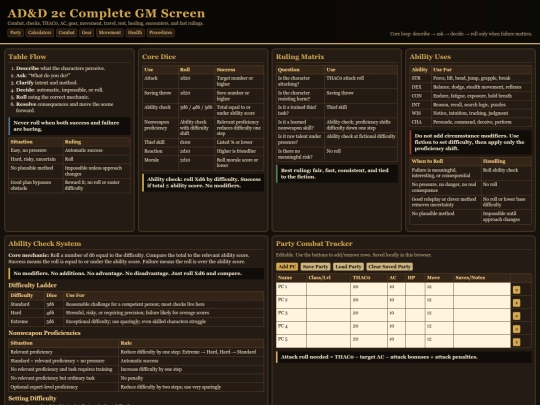Click the 'Roll ability check' handling cell

pyautogui.click(x=506, y=173)
